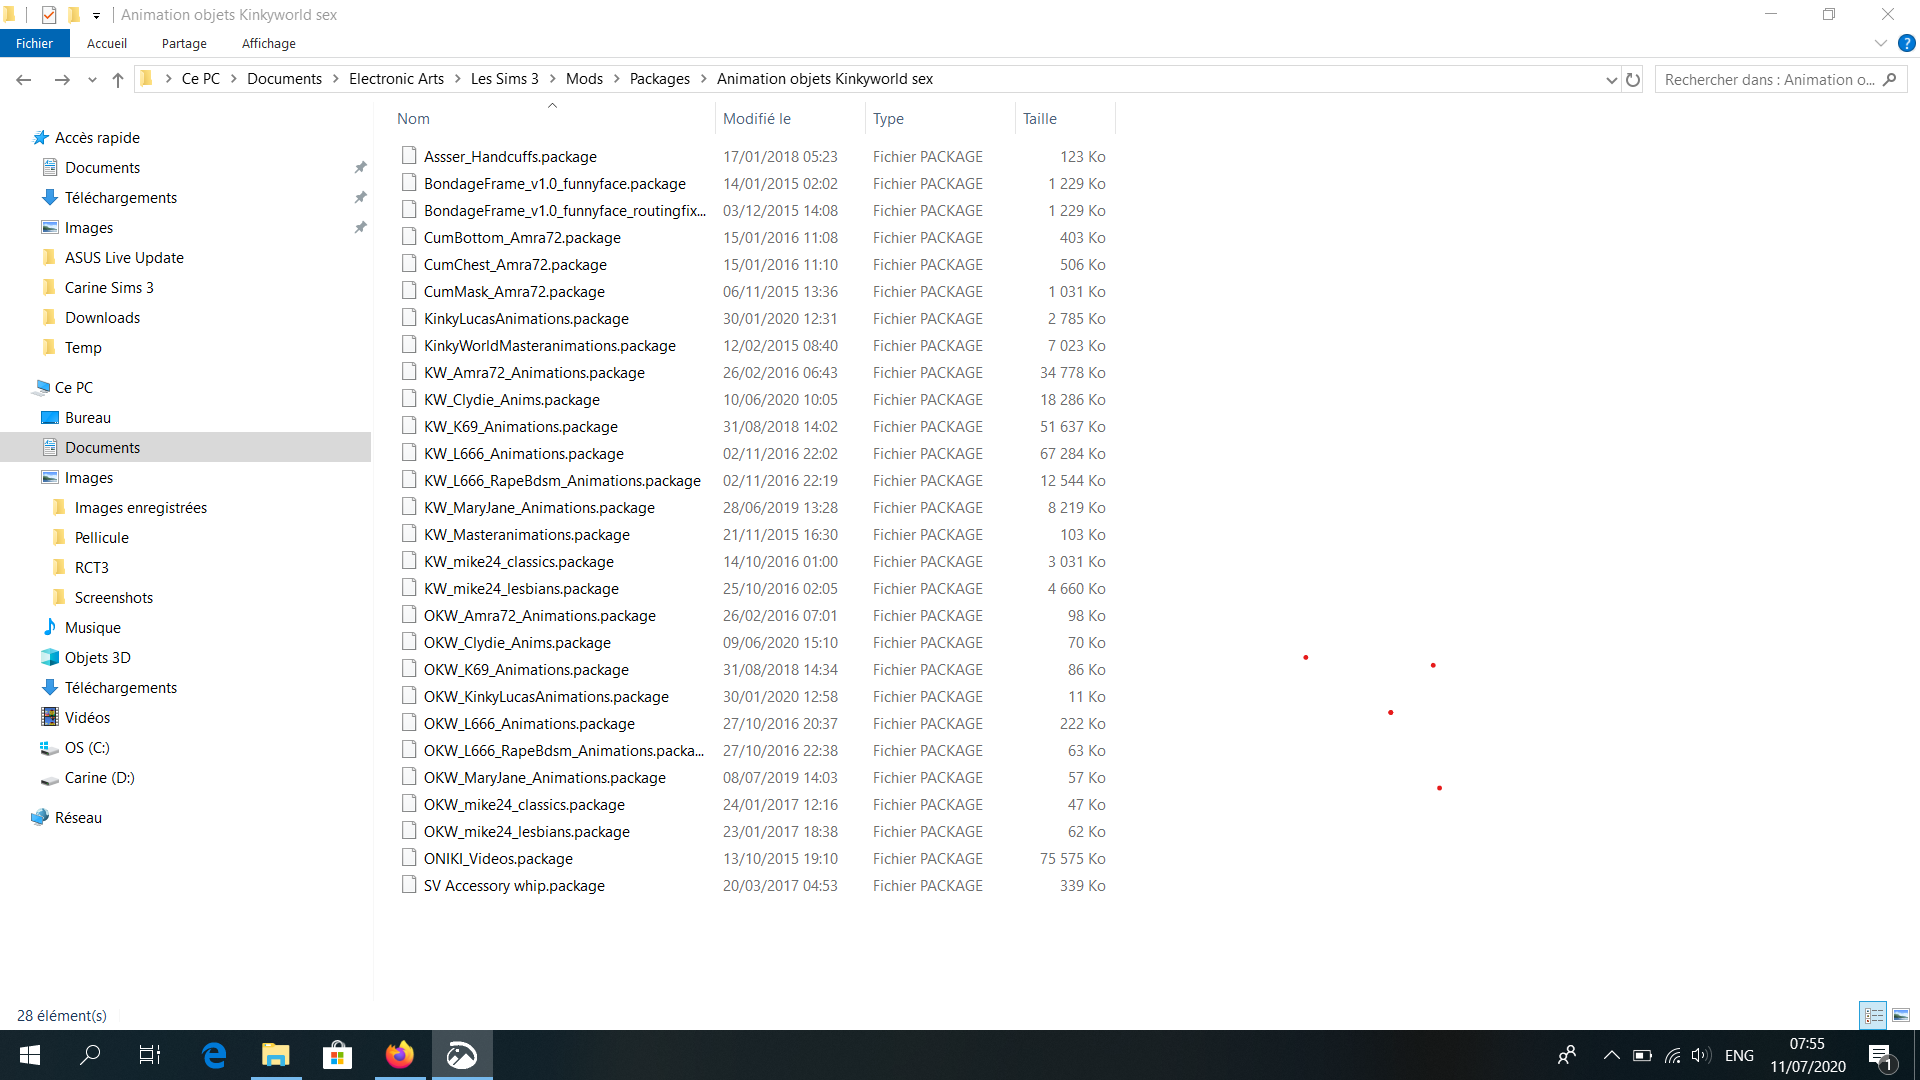Open Images enregistrées folder

141,508
